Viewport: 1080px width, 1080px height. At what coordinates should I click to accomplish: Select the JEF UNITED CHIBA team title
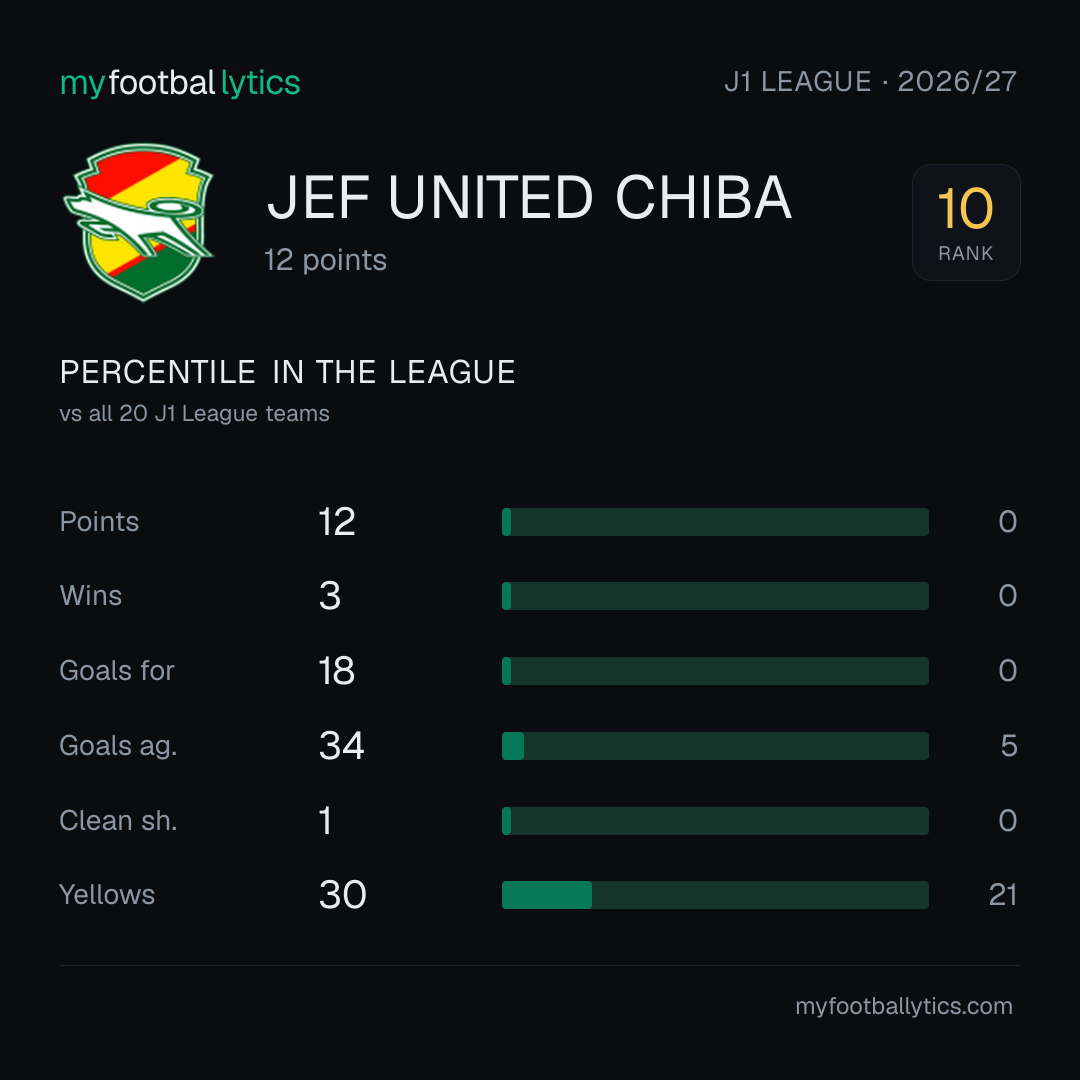pyautogui.click(x=529, y=198)
